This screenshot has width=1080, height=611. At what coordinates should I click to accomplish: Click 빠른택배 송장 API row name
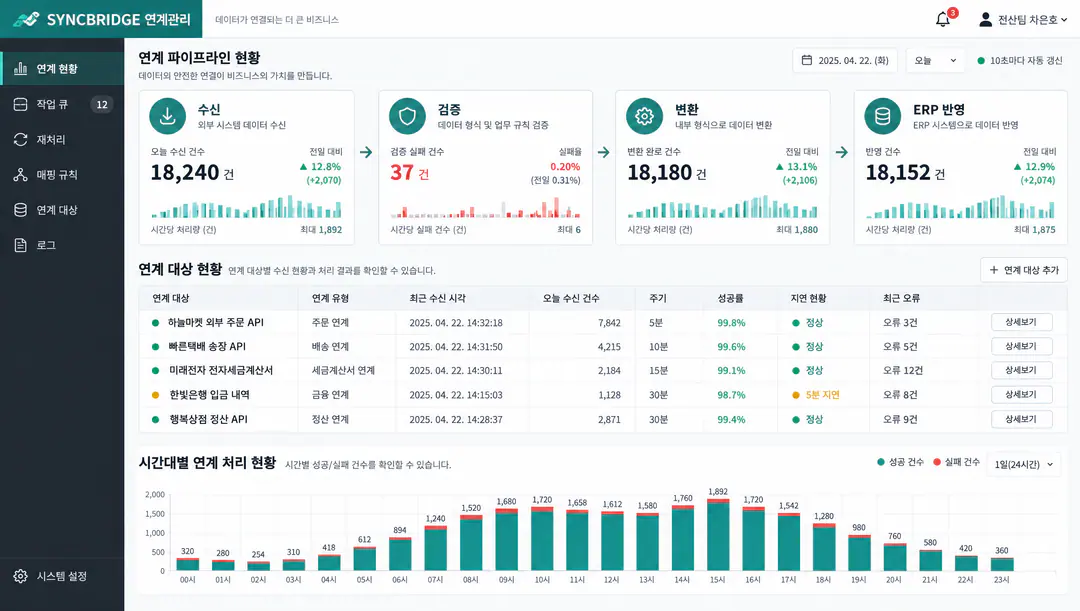pyautogui.click(x=207, y=346)
